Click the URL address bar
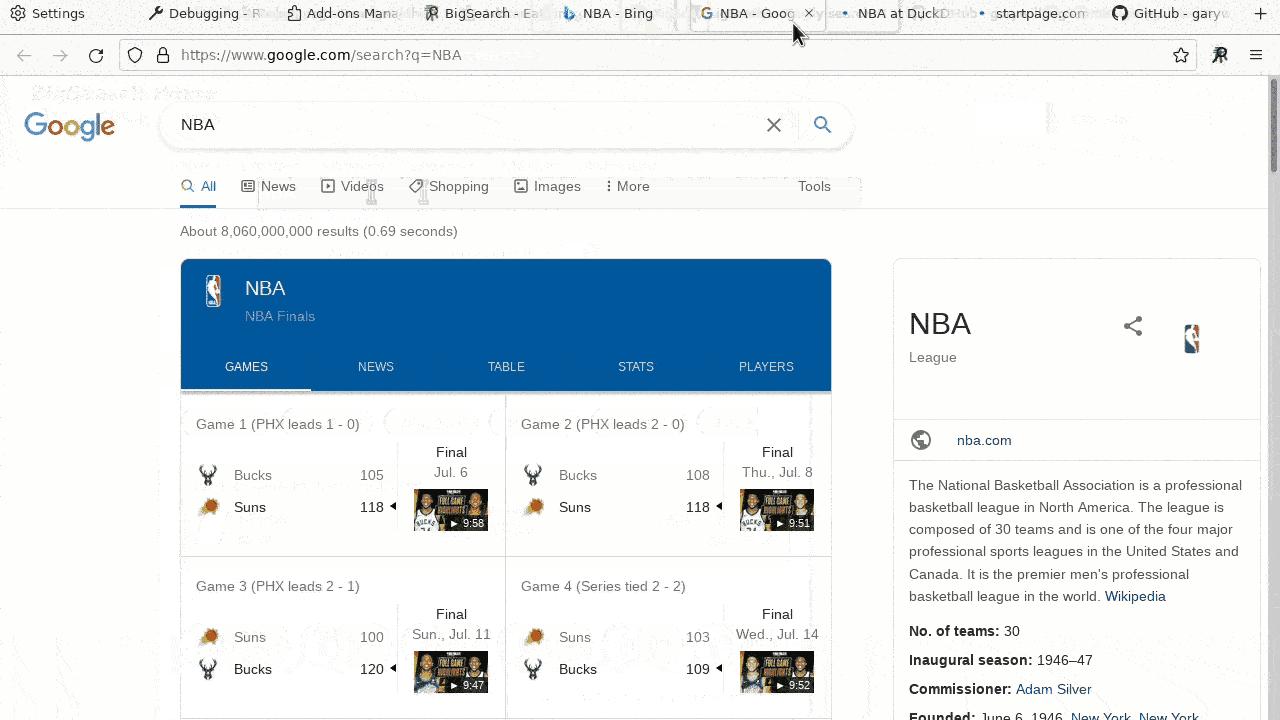The height and width of the screenshot is (720, 1280). pyautogui.click(x=660, y=55)
